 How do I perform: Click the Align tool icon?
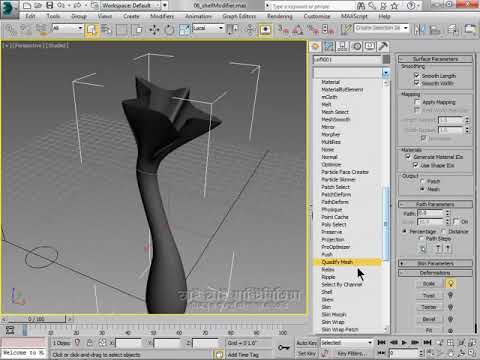(434, 30)
